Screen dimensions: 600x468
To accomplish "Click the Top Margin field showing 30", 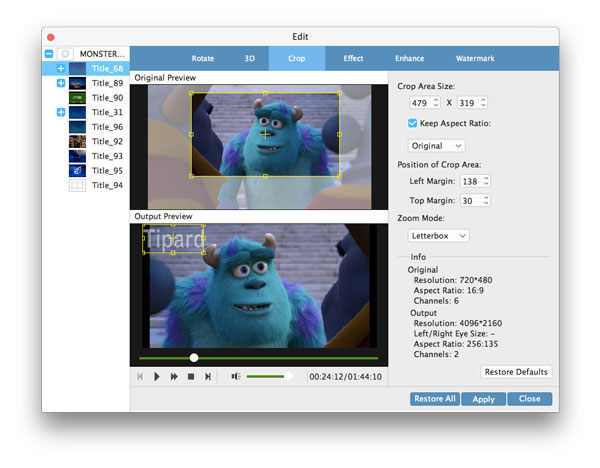I will point(471,201).
